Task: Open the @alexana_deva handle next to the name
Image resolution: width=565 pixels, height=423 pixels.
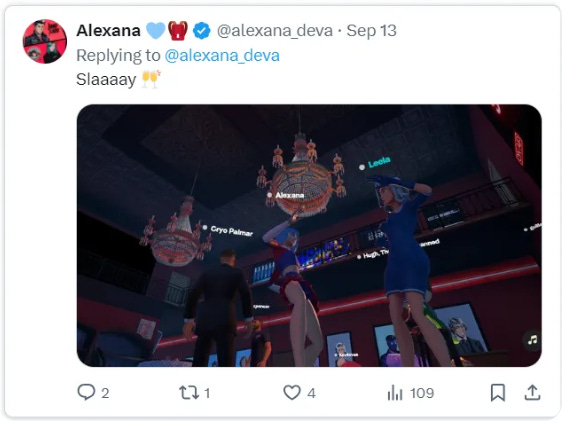Action: pos(275,31)
